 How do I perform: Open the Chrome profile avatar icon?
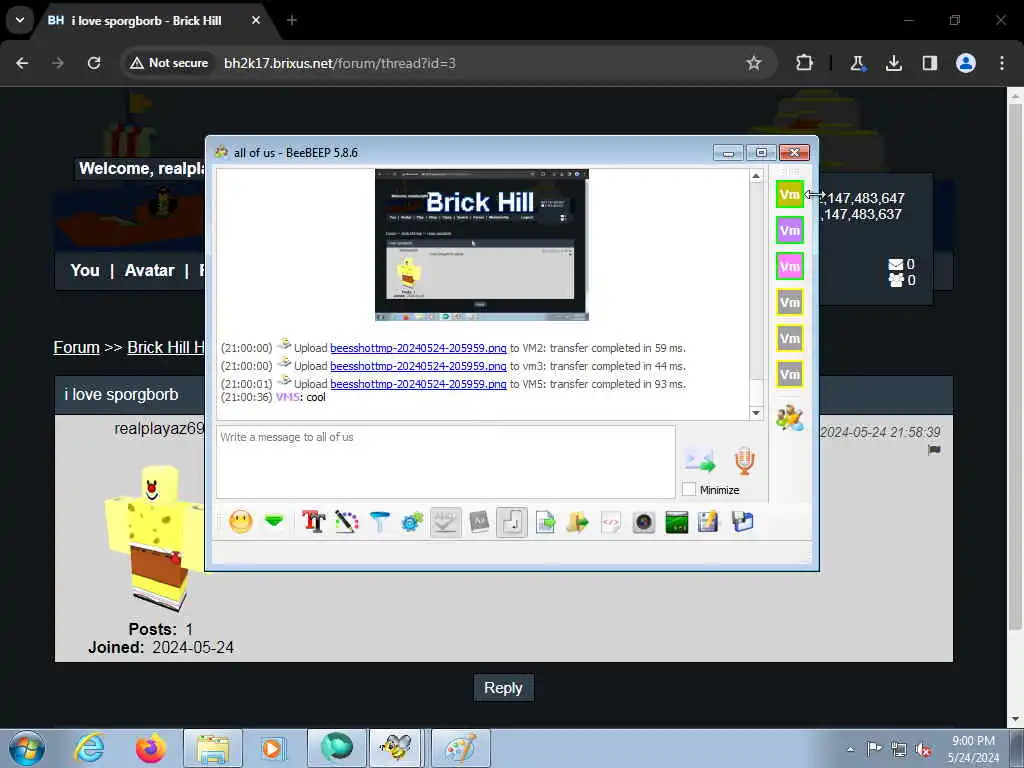pos(966,63)
